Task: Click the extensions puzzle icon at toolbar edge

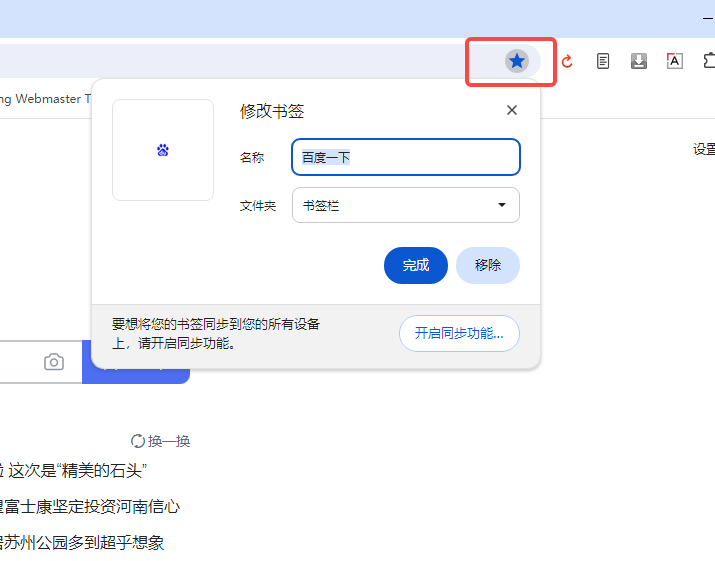Action: pos(709,61)
